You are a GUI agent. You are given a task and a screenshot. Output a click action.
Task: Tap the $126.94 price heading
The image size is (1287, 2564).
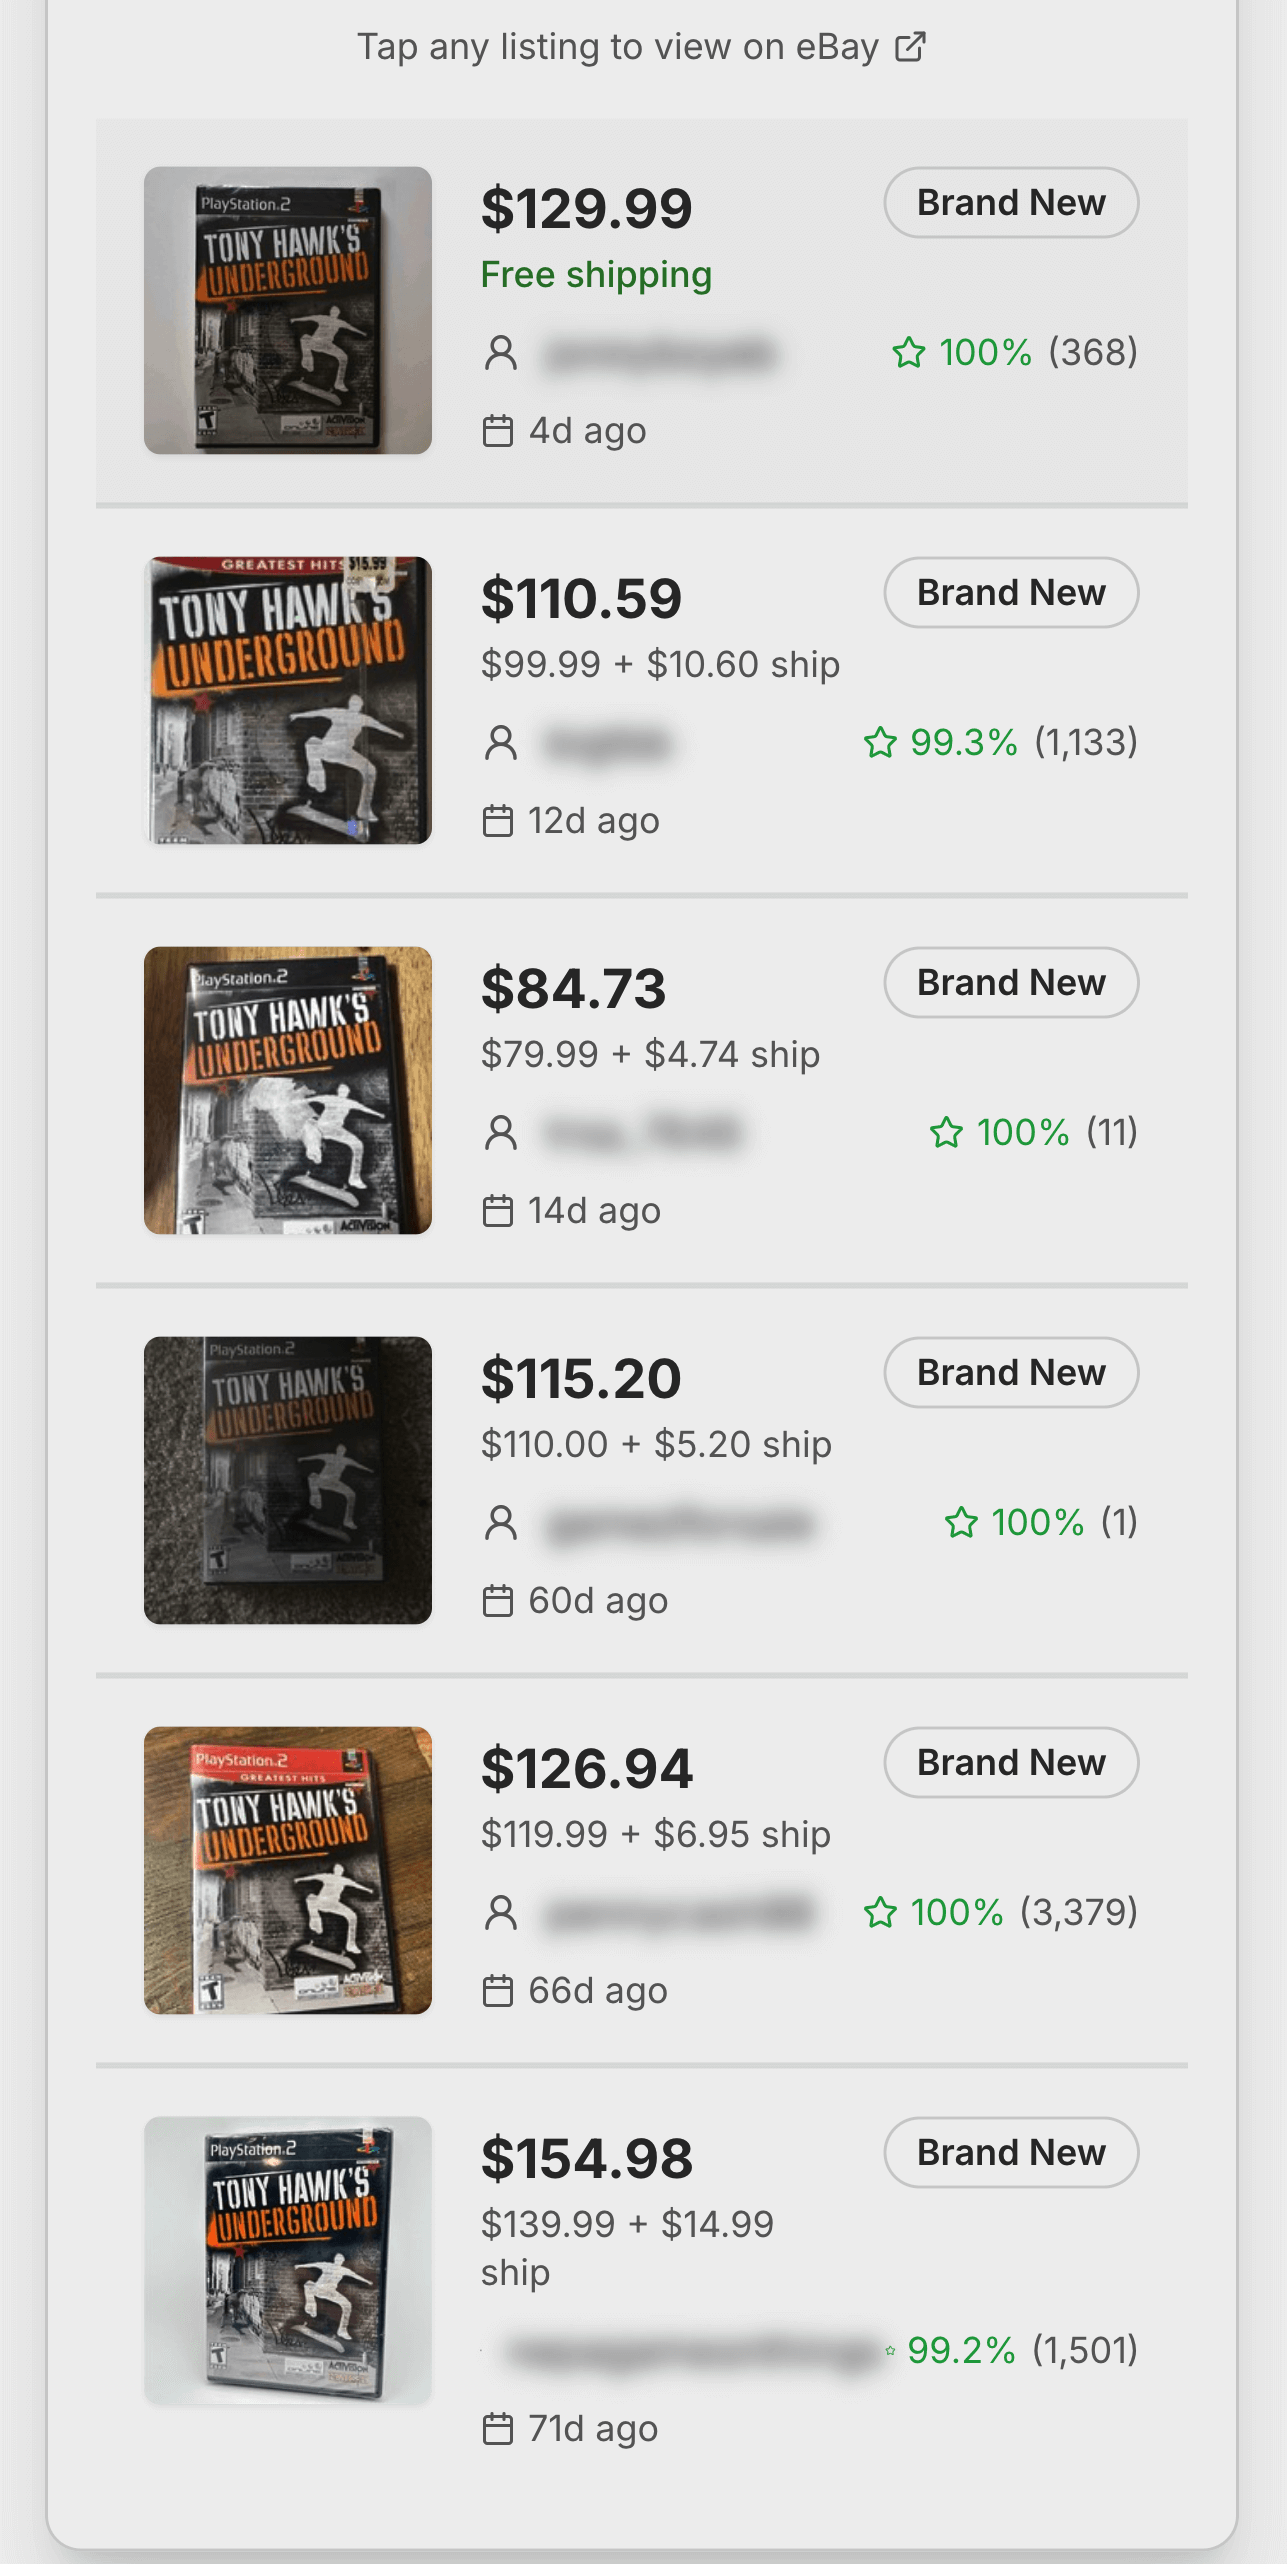[x=587, y=1769]
